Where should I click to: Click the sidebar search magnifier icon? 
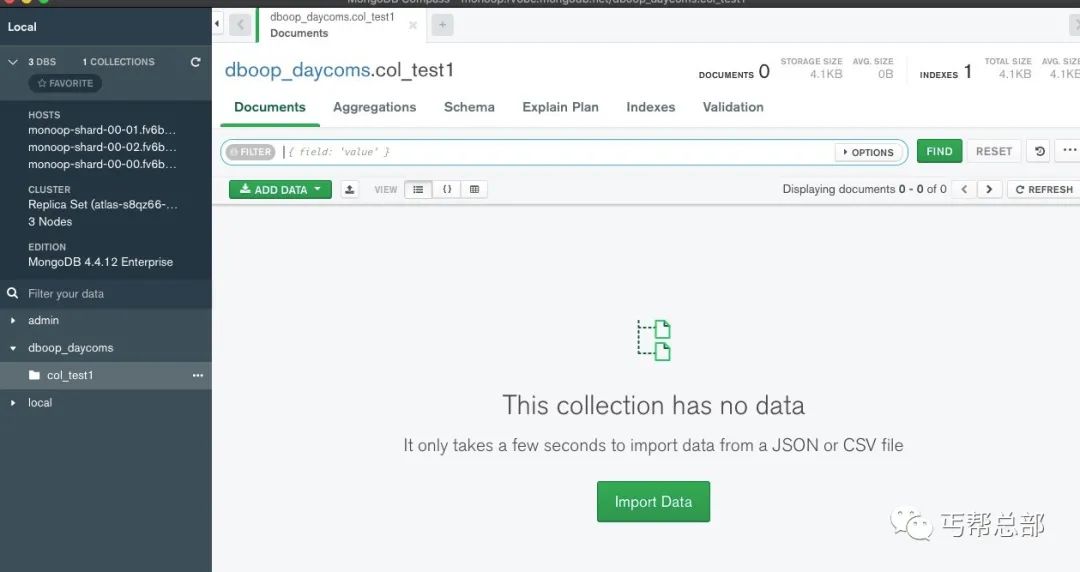12,293
